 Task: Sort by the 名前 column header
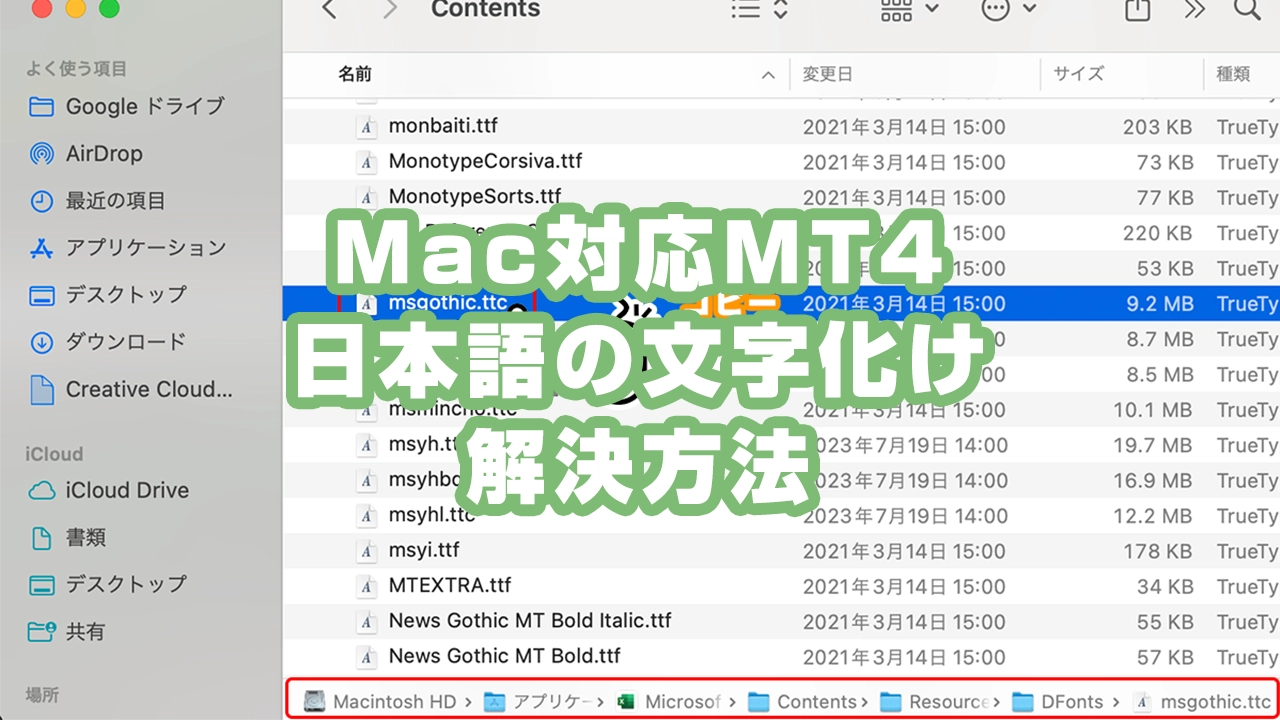[355, 74]
